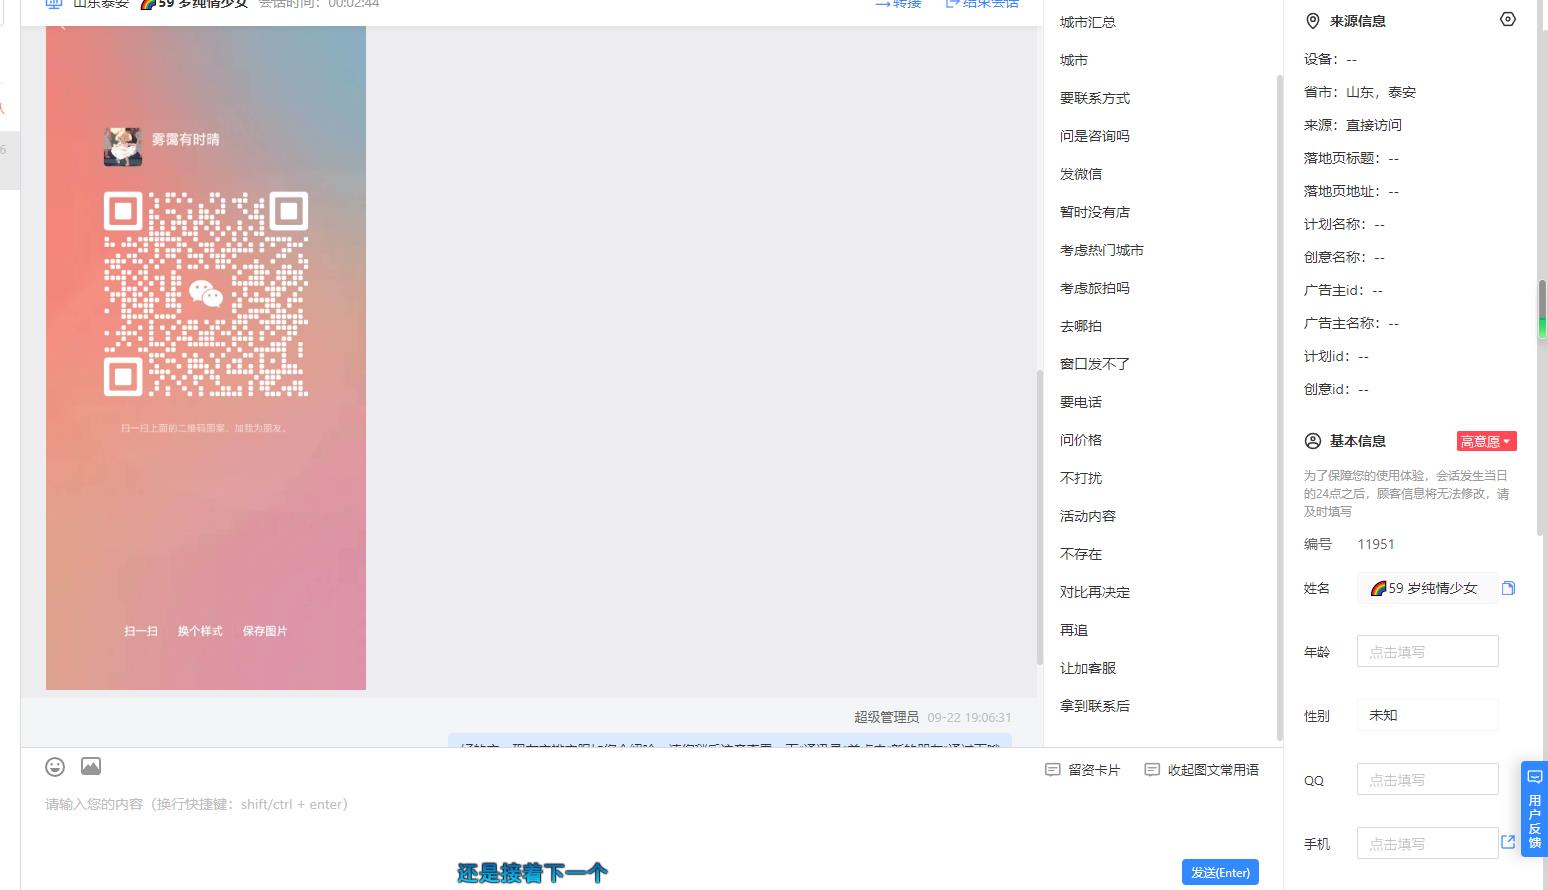Open the QR code image in chat
1548x890 pixels.
click(206, 357)
